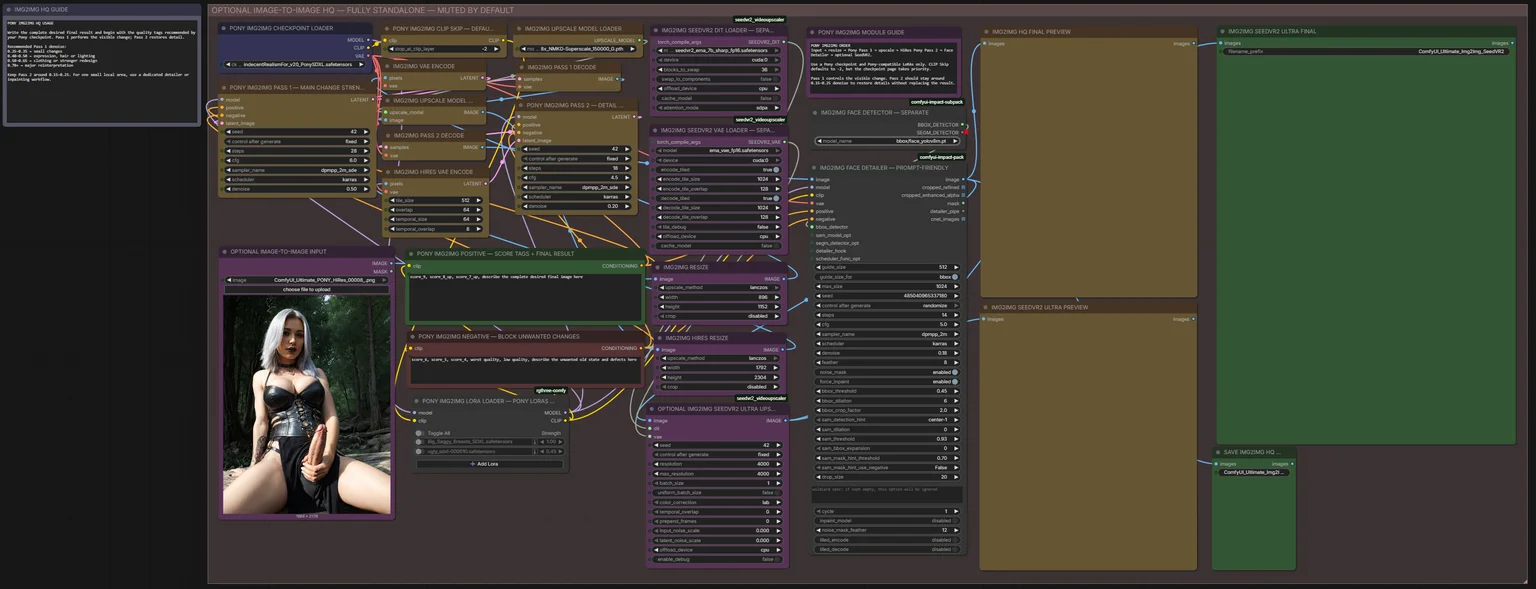Collapse the IMG2IMG FACE DETAILER node dot
This screenshot has height=589, width=1536.
(815, 168)
